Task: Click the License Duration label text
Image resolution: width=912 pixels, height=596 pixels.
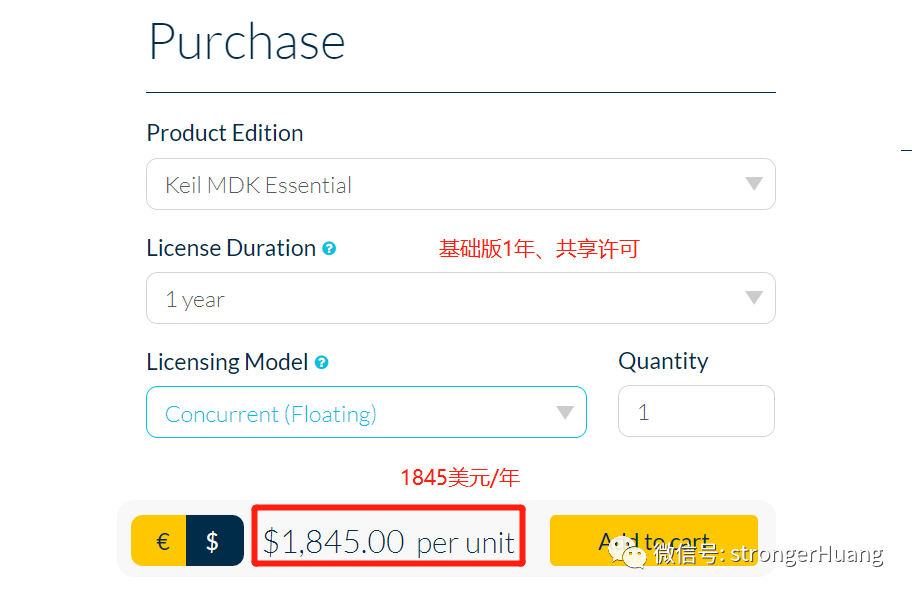Action: pos(231,248)
